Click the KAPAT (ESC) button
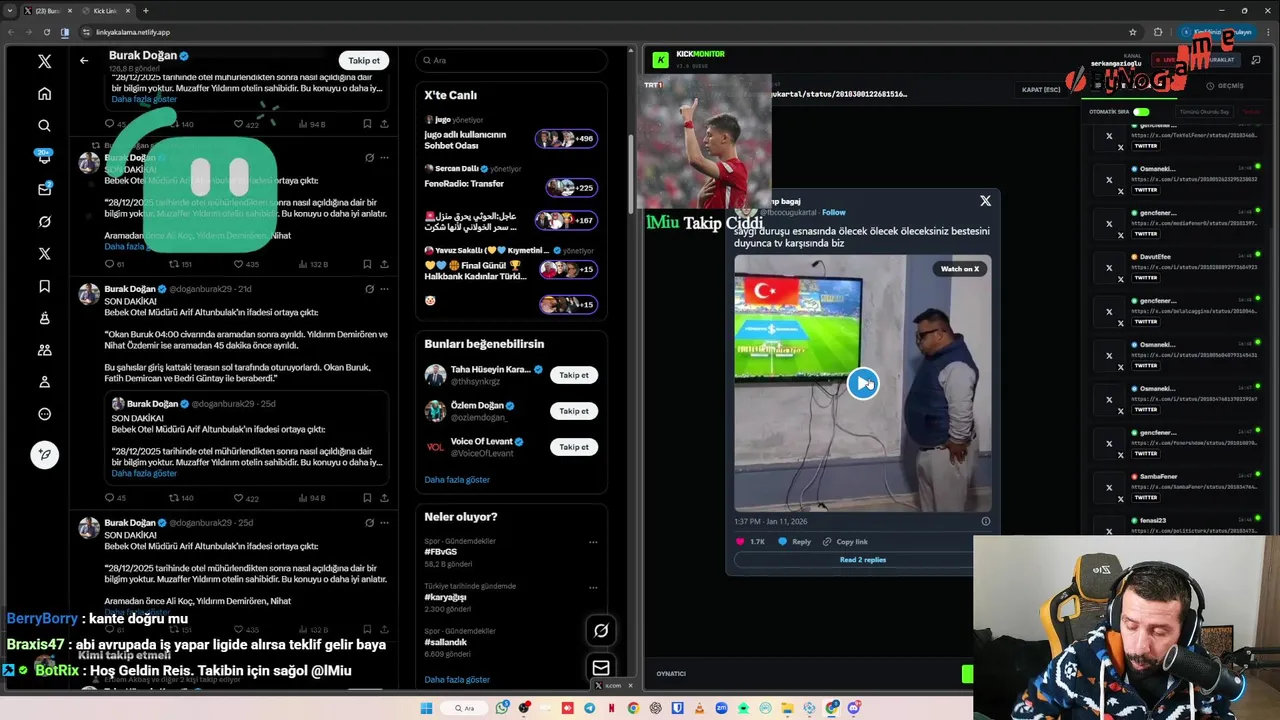1280x720 pixels. click(1041, 90)
